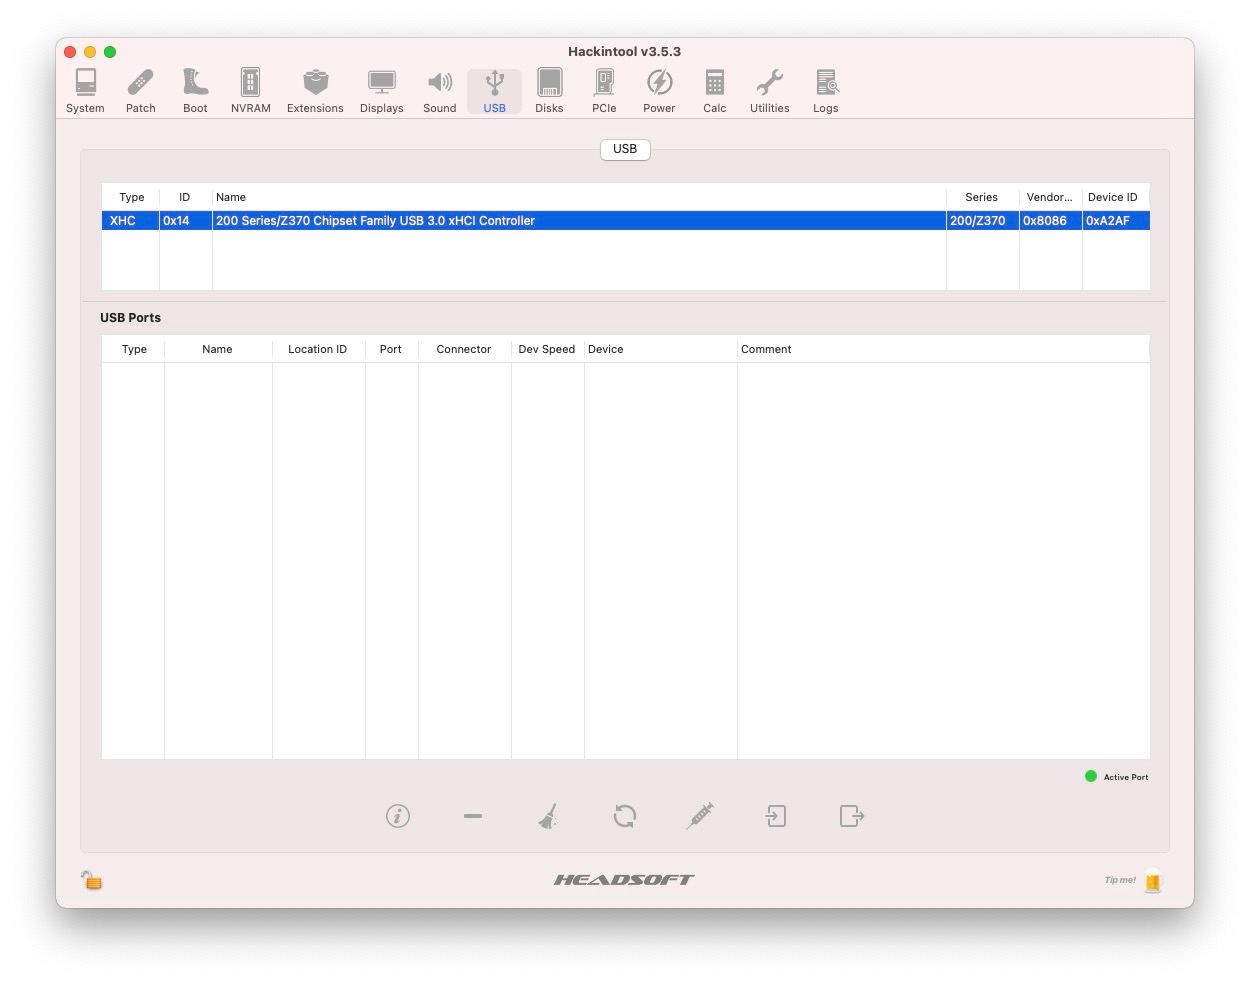Click the Tip me beer icon
This screenshot has height=982, width=1250.
(x=1153, y=881)
